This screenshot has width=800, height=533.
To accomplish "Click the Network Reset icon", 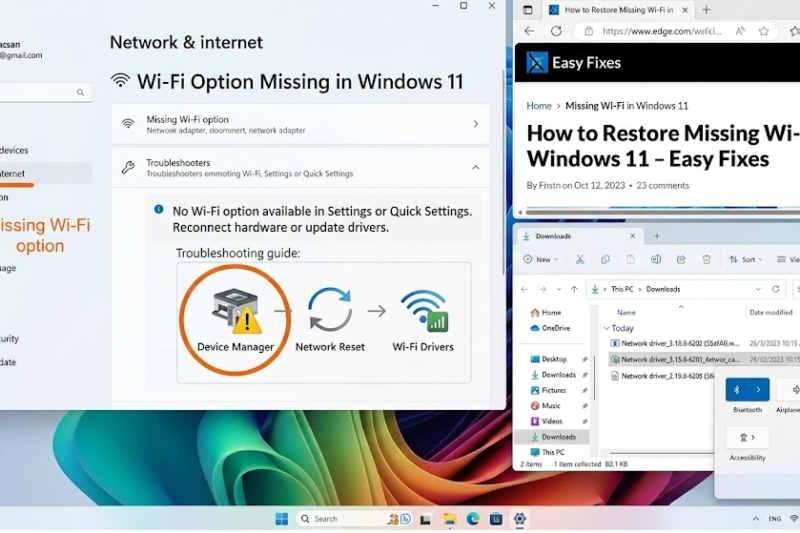I will (329, 310).
